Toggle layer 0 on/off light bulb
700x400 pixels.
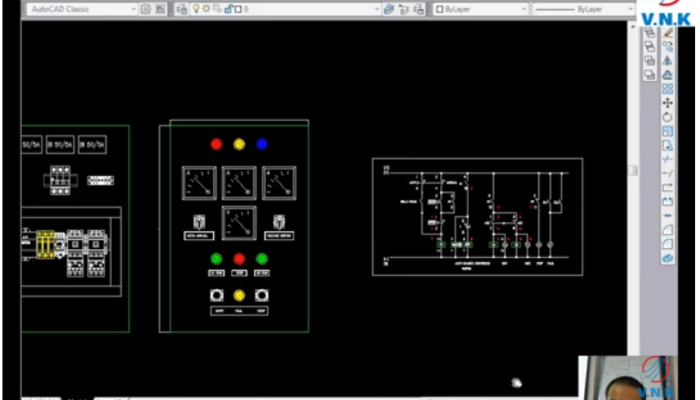pos(196,9)
